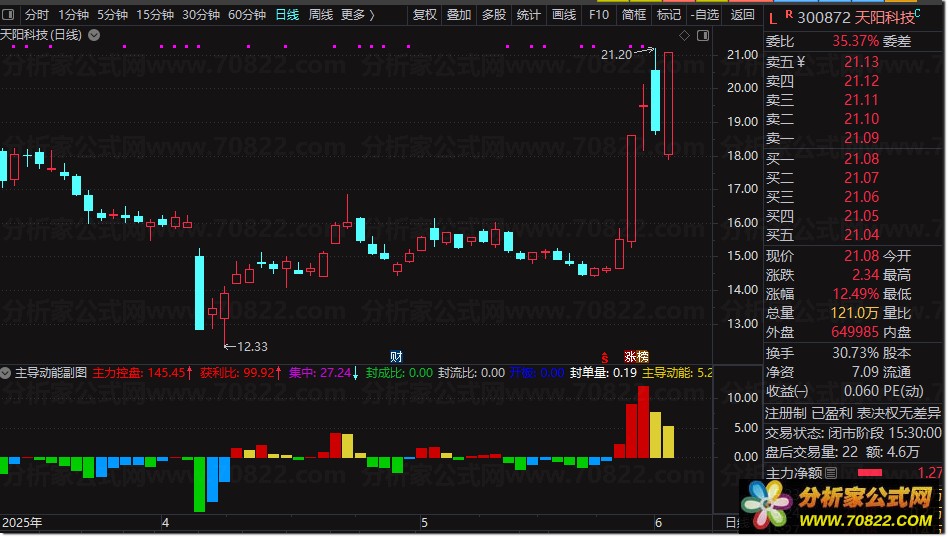Click 委比 value 35.37%
This screenshot has height=537, width=949.
[855, 41]
